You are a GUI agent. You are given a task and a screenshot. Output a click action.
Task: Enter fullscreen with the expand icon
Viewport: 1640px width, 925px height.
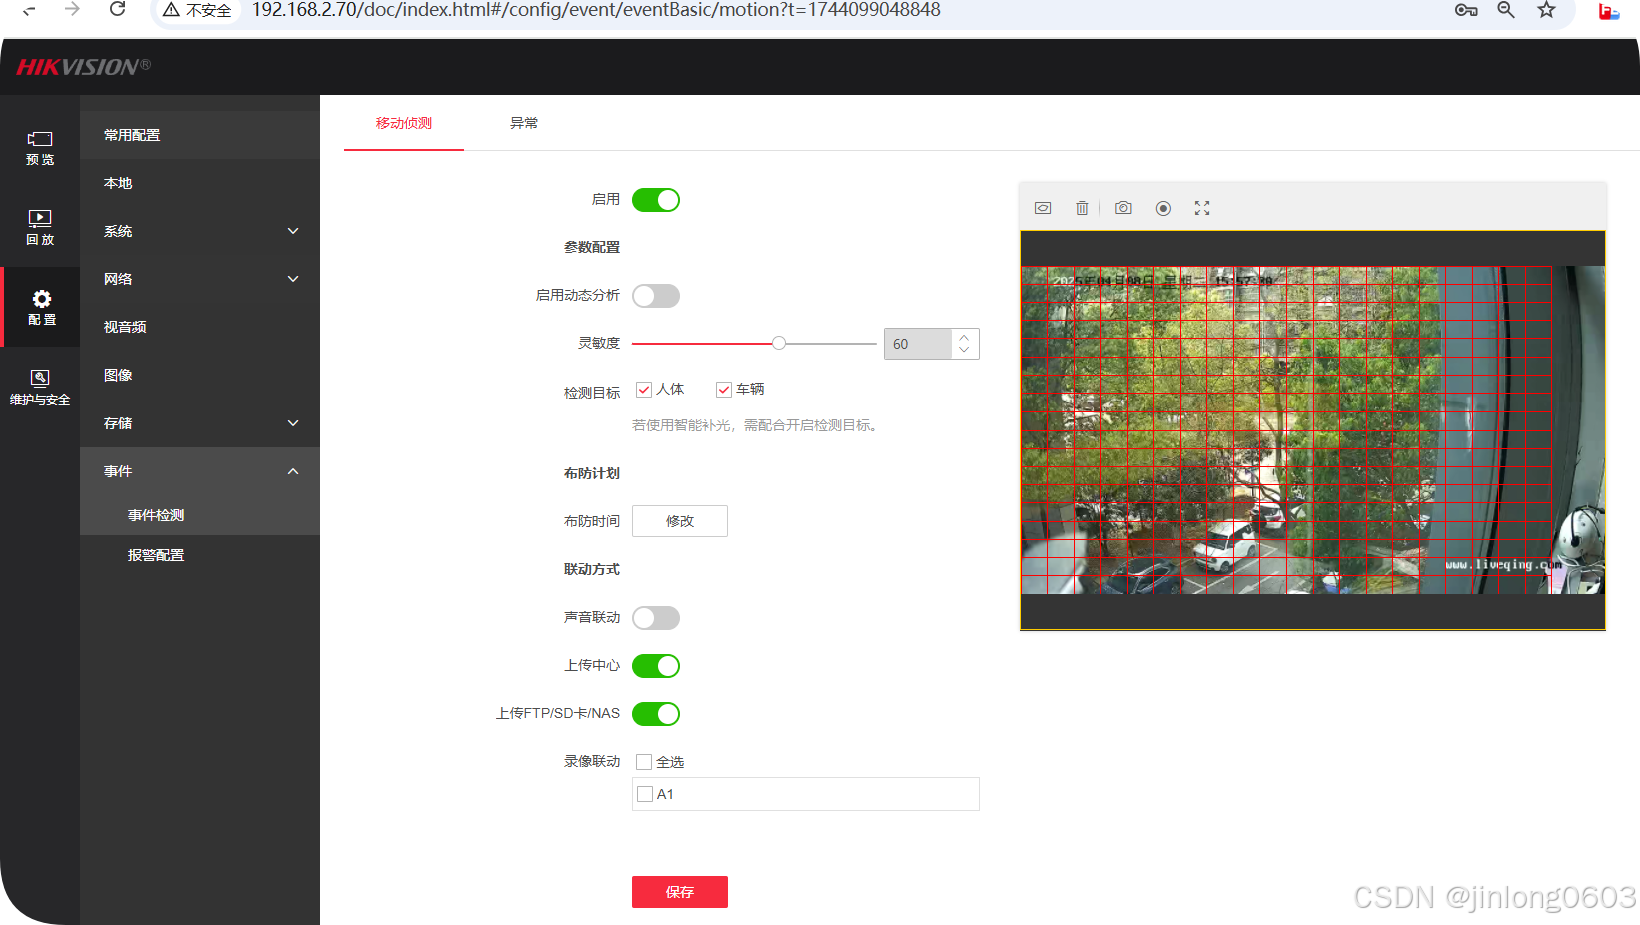1202,207
